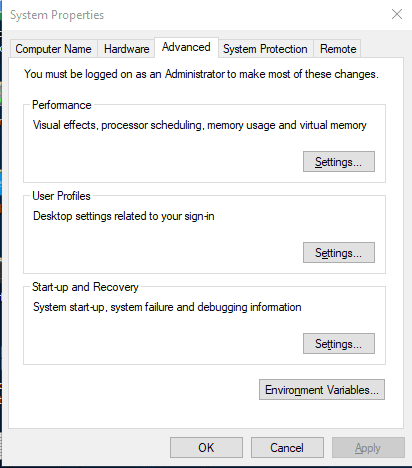Click the visual effects description text

point(200,125)
